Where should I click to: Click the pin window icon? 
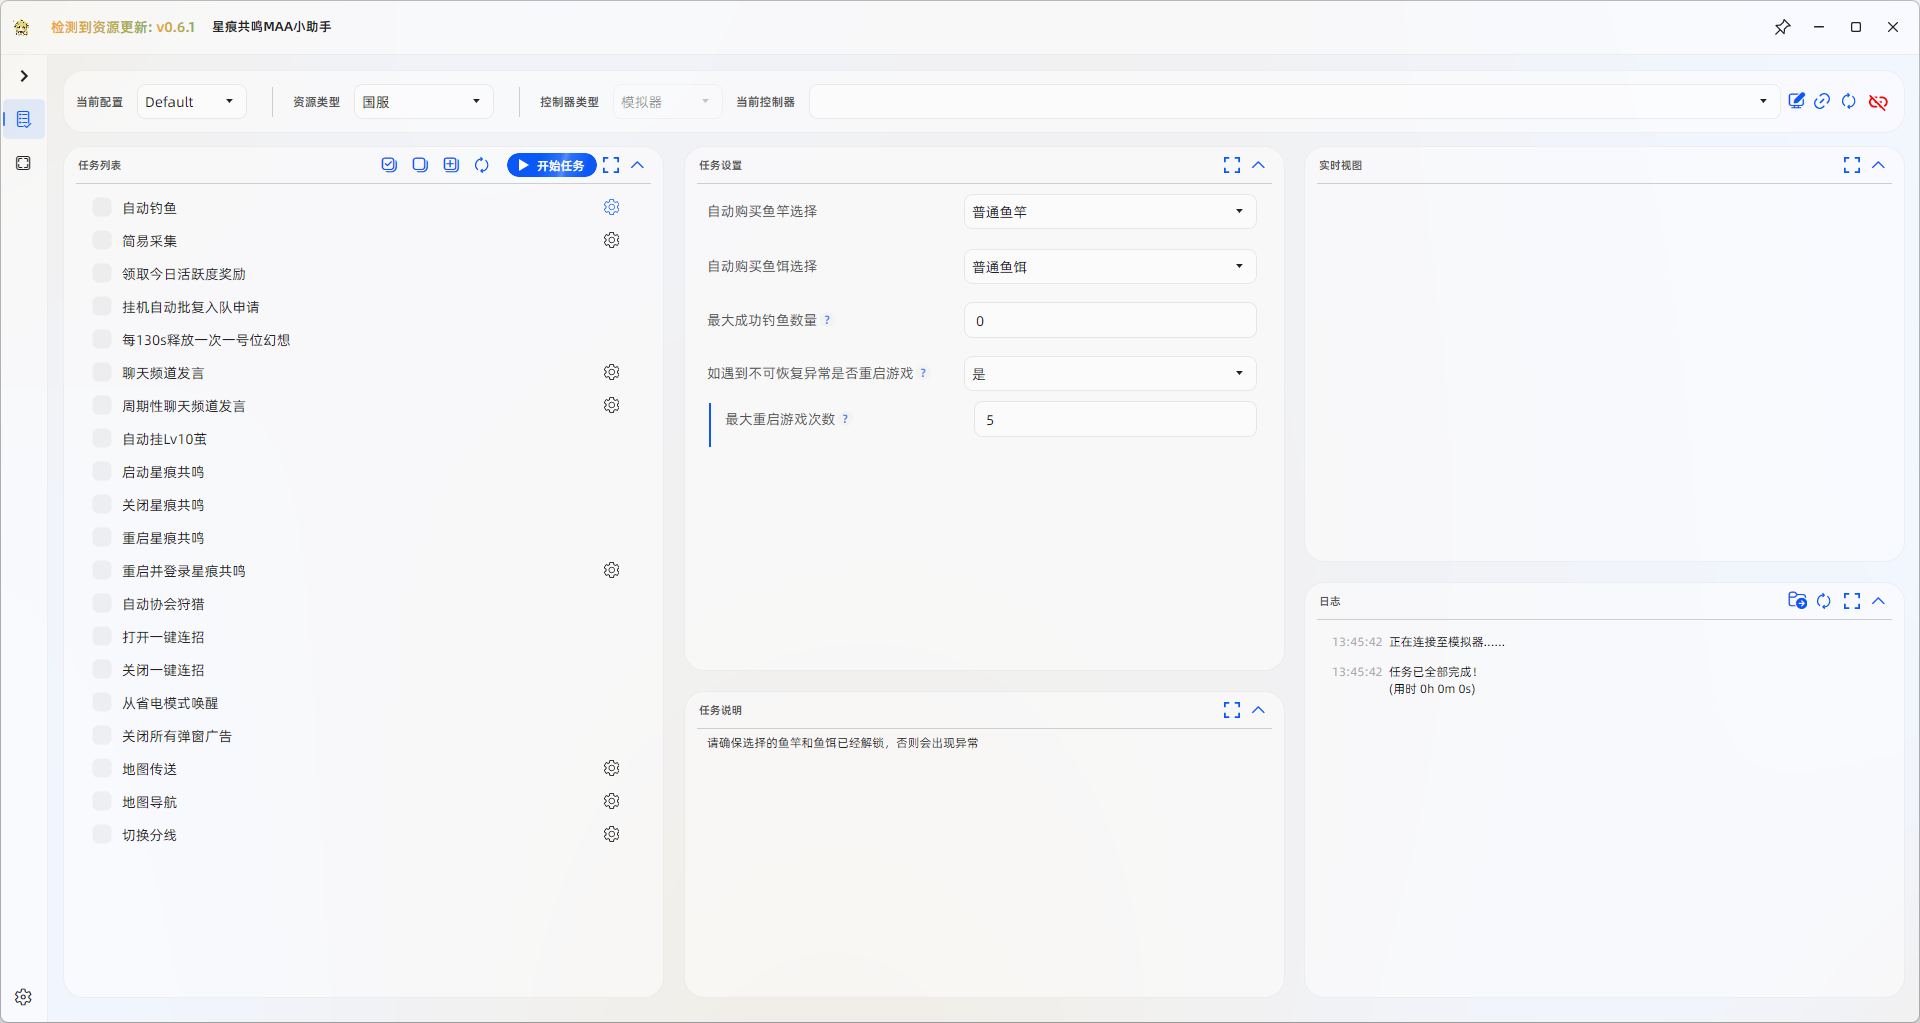(x=1782, y=27)
